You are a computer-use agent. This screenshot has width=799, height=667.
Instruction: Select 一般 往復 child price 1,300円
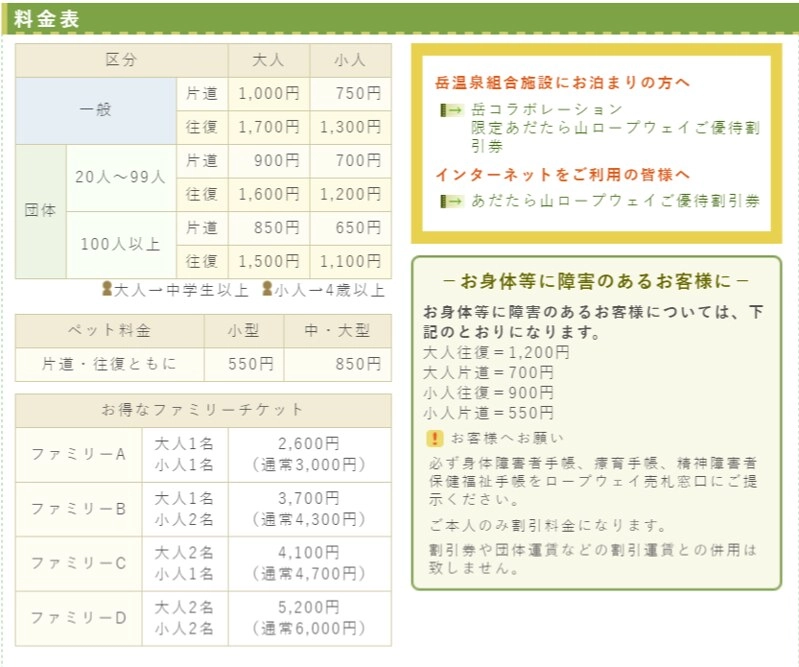[351, 127]
